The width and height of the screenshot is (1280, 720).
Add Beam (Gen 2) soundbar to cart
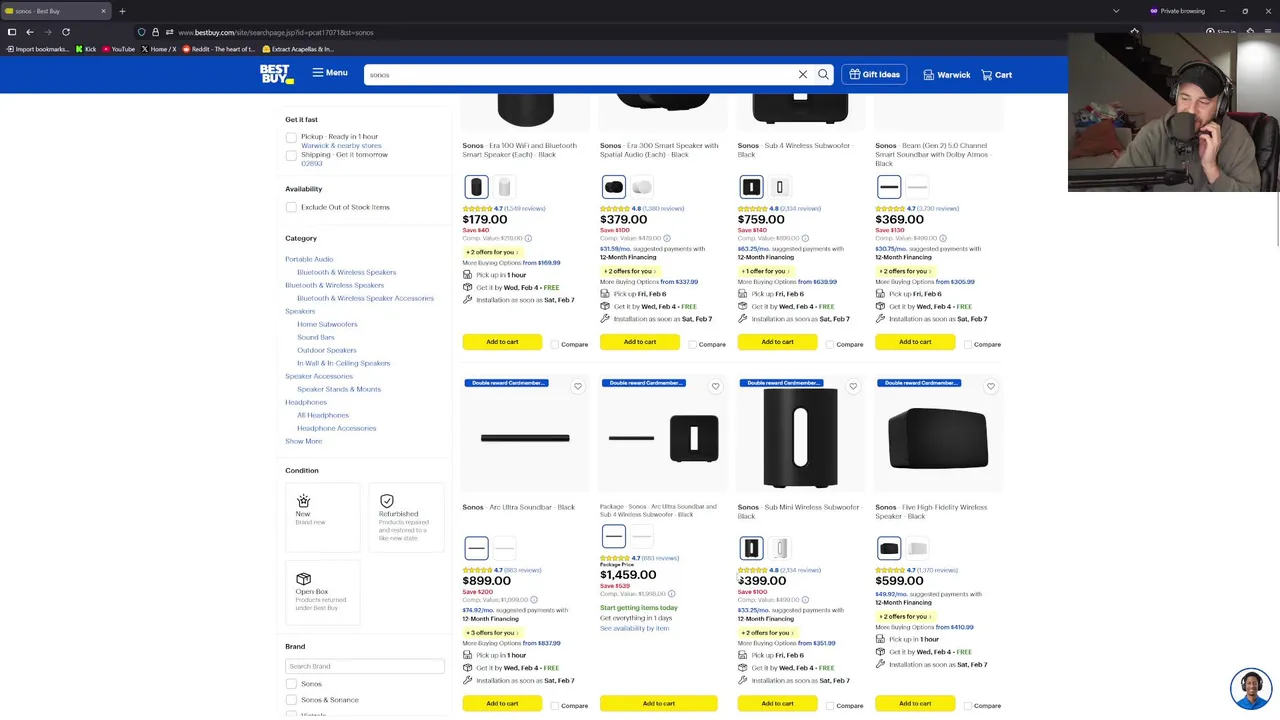(x=915, y=342)
